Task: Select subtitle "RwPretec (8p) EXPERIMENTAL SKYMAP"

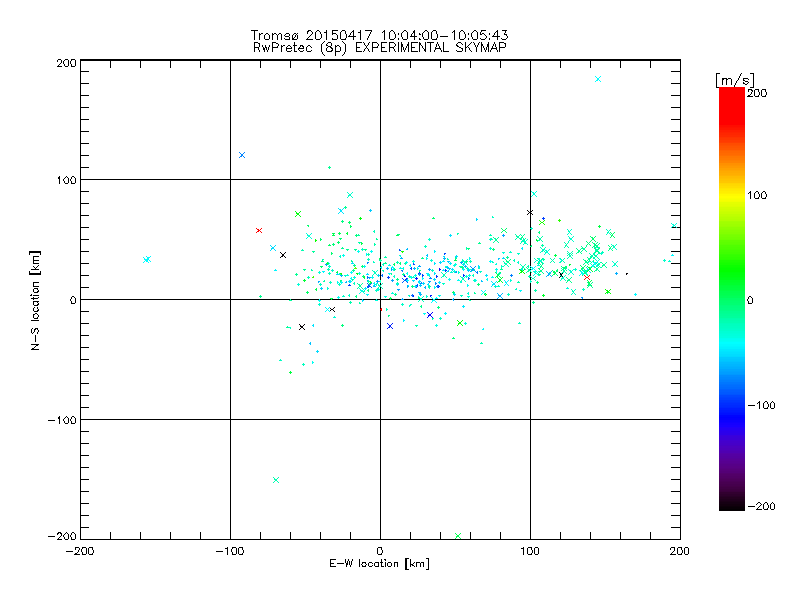Action: click(380, 48)
